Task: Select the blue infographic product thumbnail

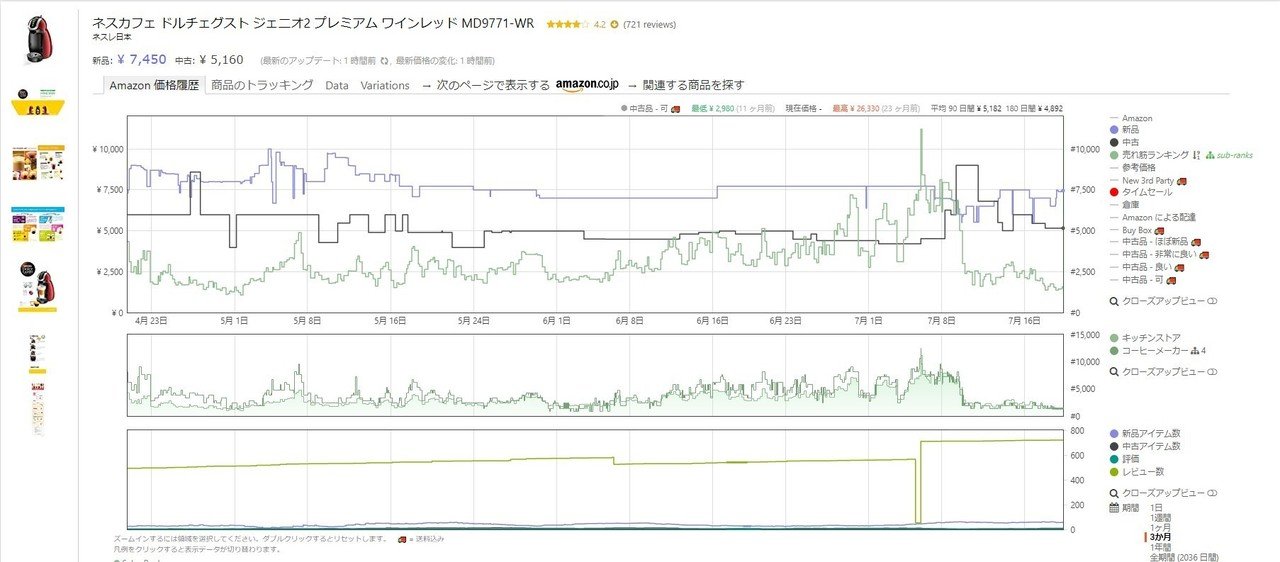Action: 38,224
